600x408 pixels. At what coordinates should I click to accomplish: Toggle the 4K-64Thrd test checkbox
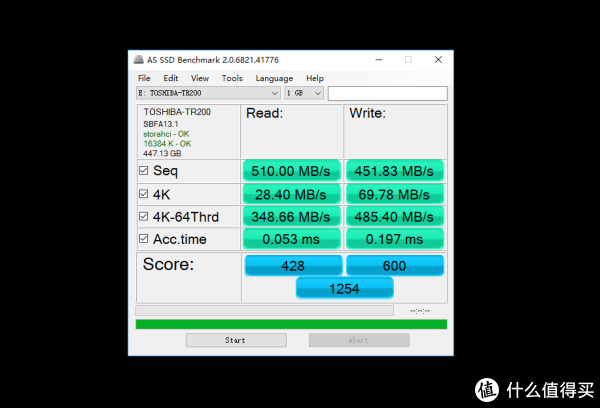[x=143, y=217]
